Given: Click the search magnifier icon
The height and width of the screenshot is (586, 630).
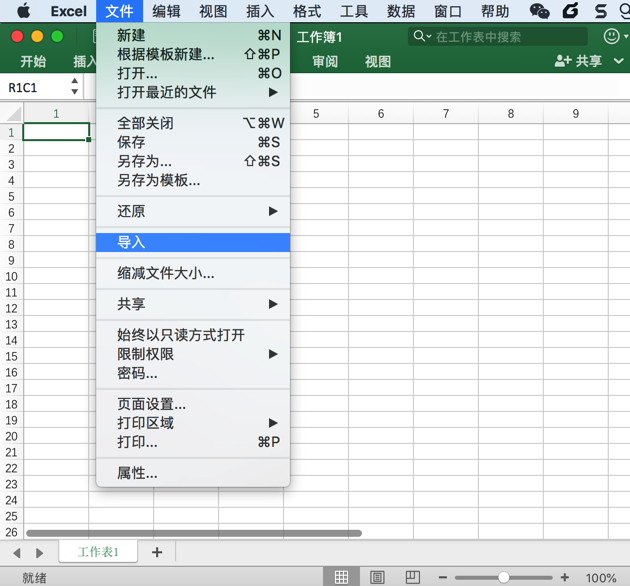Looking at the screenshot, I should pyautogui.click(x=419, y=36).
